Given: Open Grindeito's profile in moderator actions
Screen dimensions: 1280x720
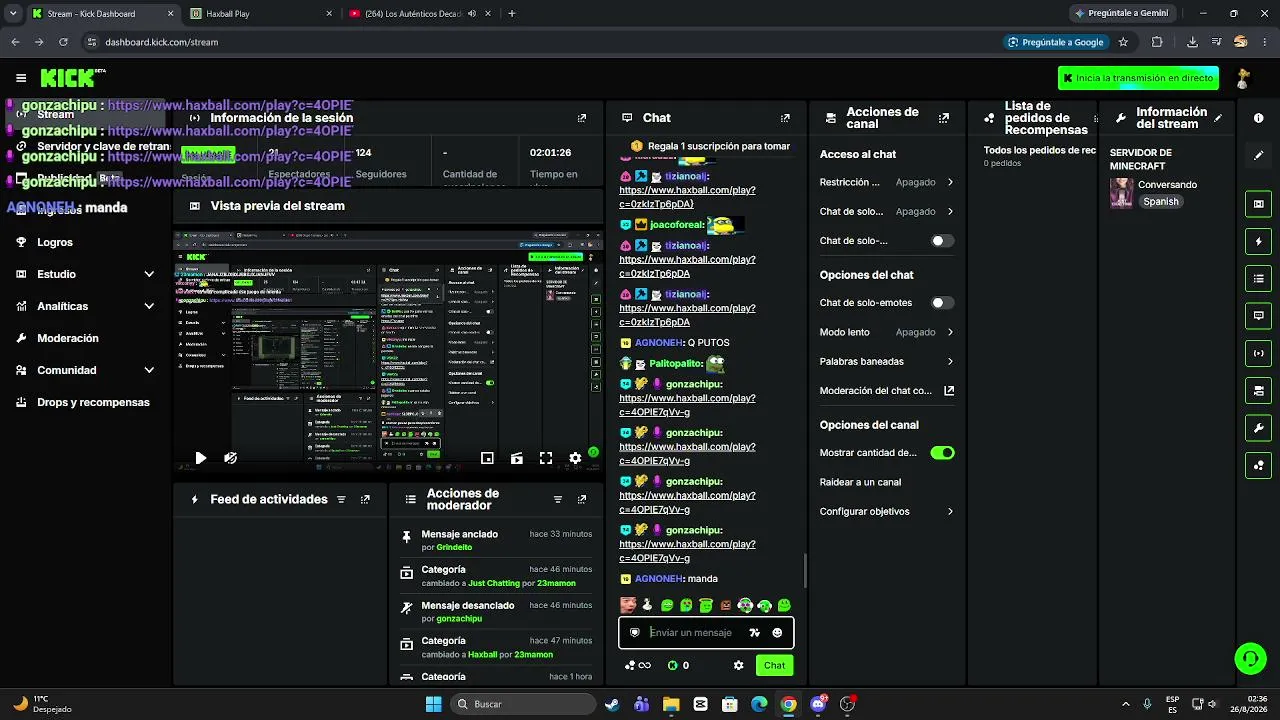Looking at the screenshot, I should (x=454, y=548).
